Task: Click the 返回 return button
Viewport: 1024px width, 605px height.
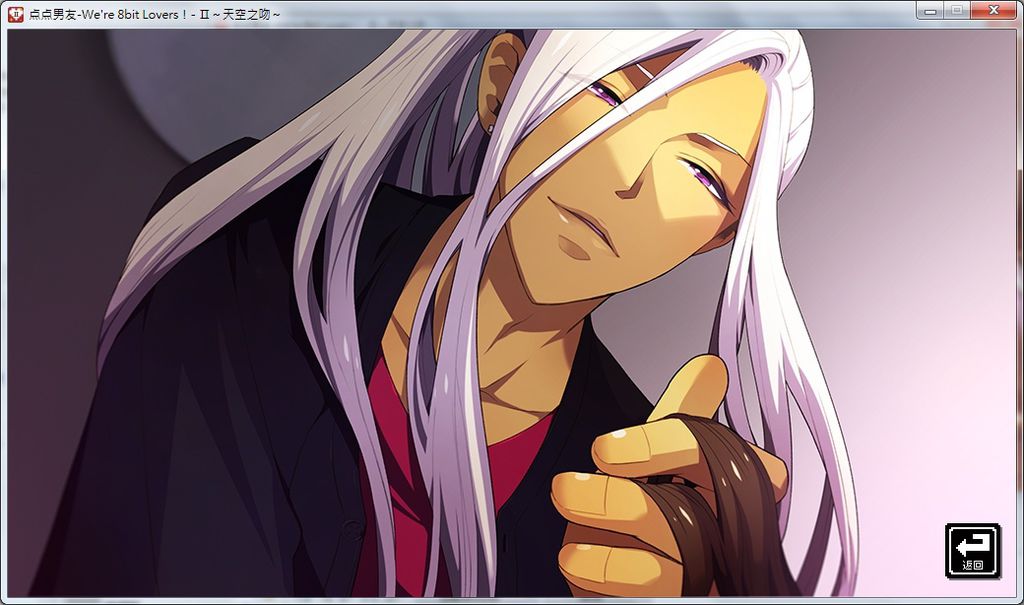Action: pos(973,551)
